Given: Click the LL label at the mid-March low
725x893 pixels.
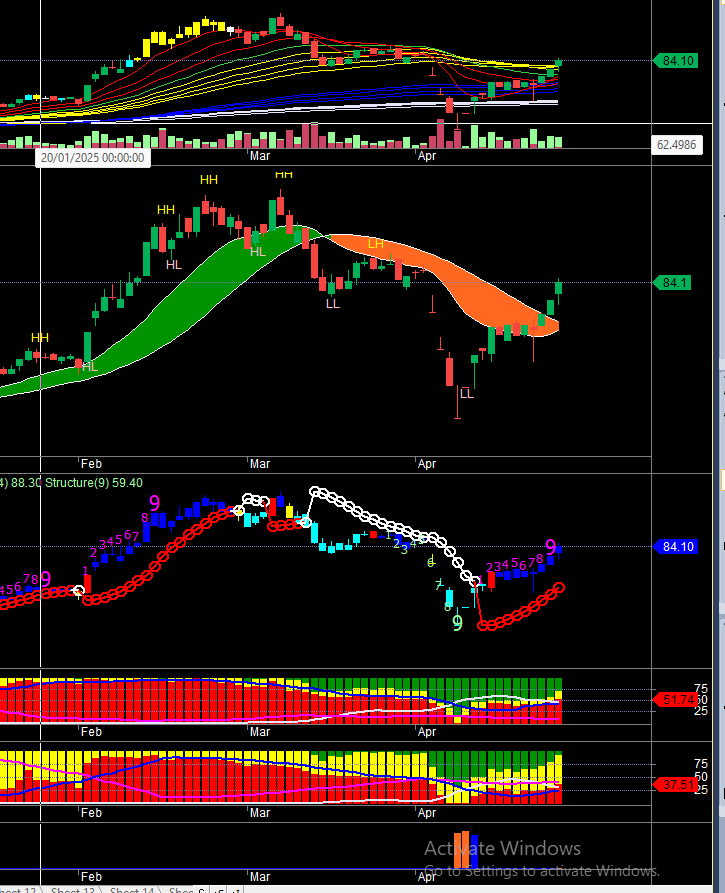Looking at the screenshot, I should pyautogui.click(x=333, y=304).
